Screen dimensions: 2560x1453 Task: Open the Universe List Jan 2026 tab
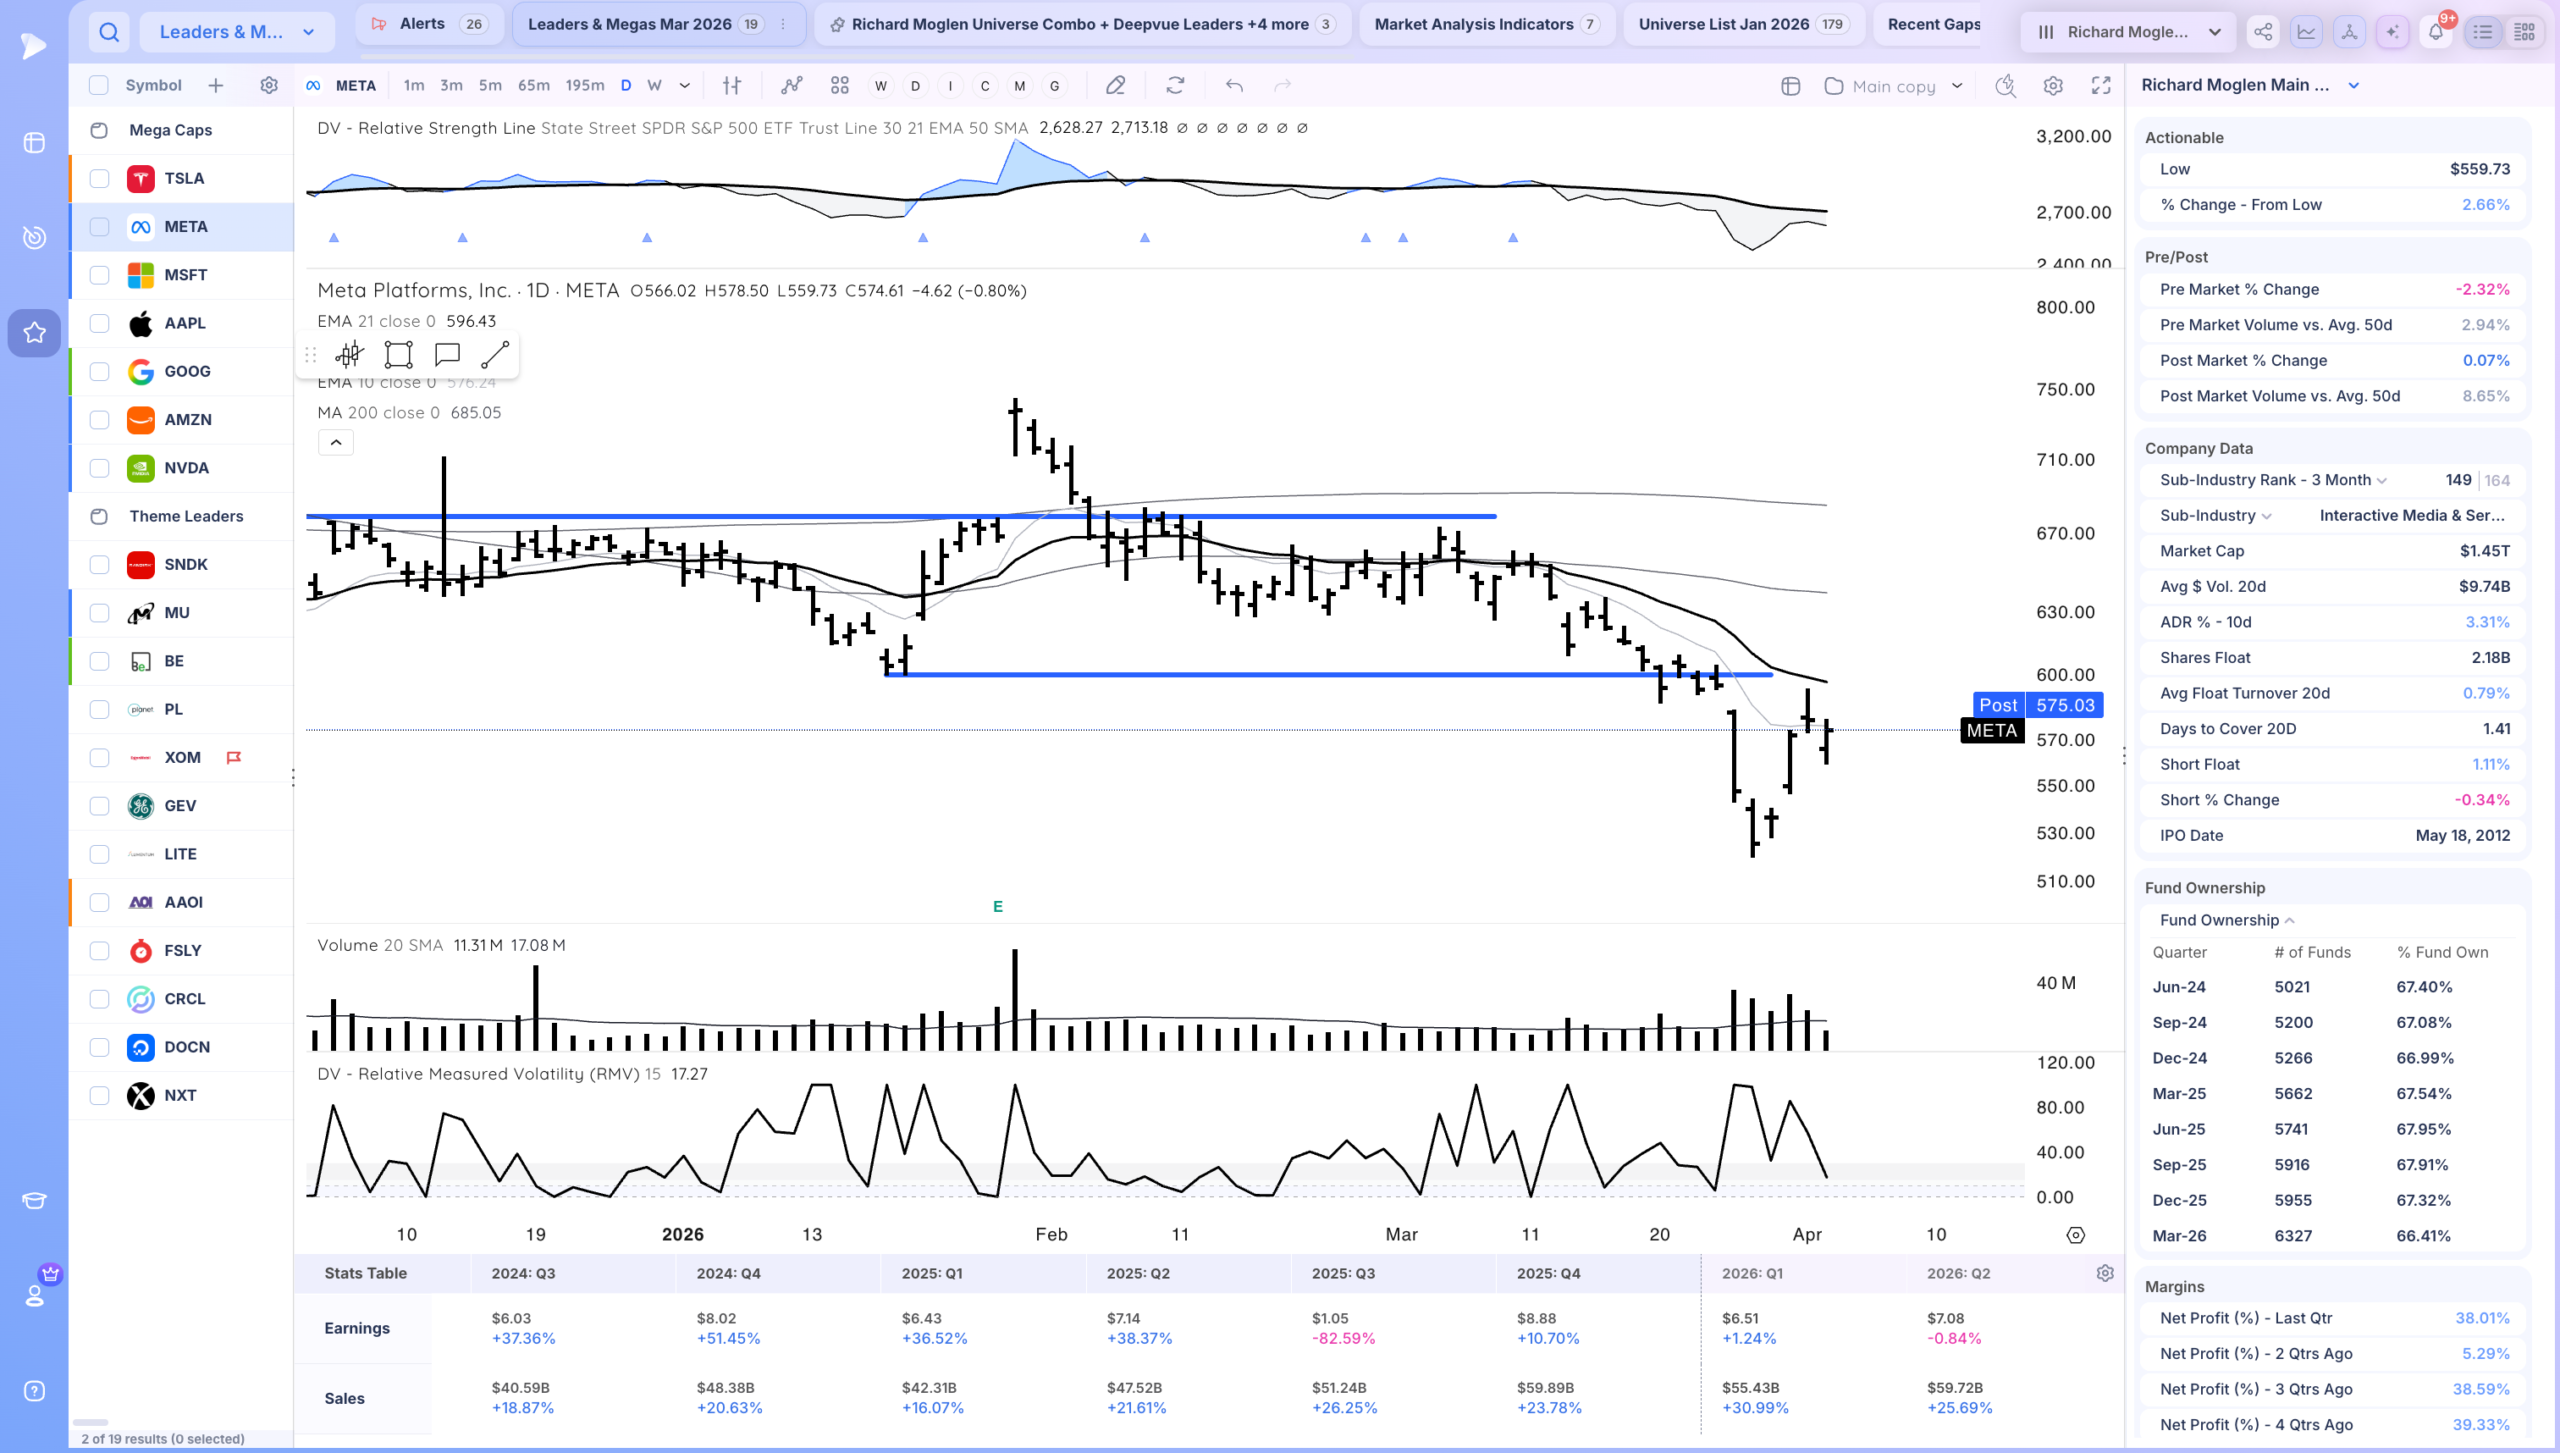tap(1742, 24)
